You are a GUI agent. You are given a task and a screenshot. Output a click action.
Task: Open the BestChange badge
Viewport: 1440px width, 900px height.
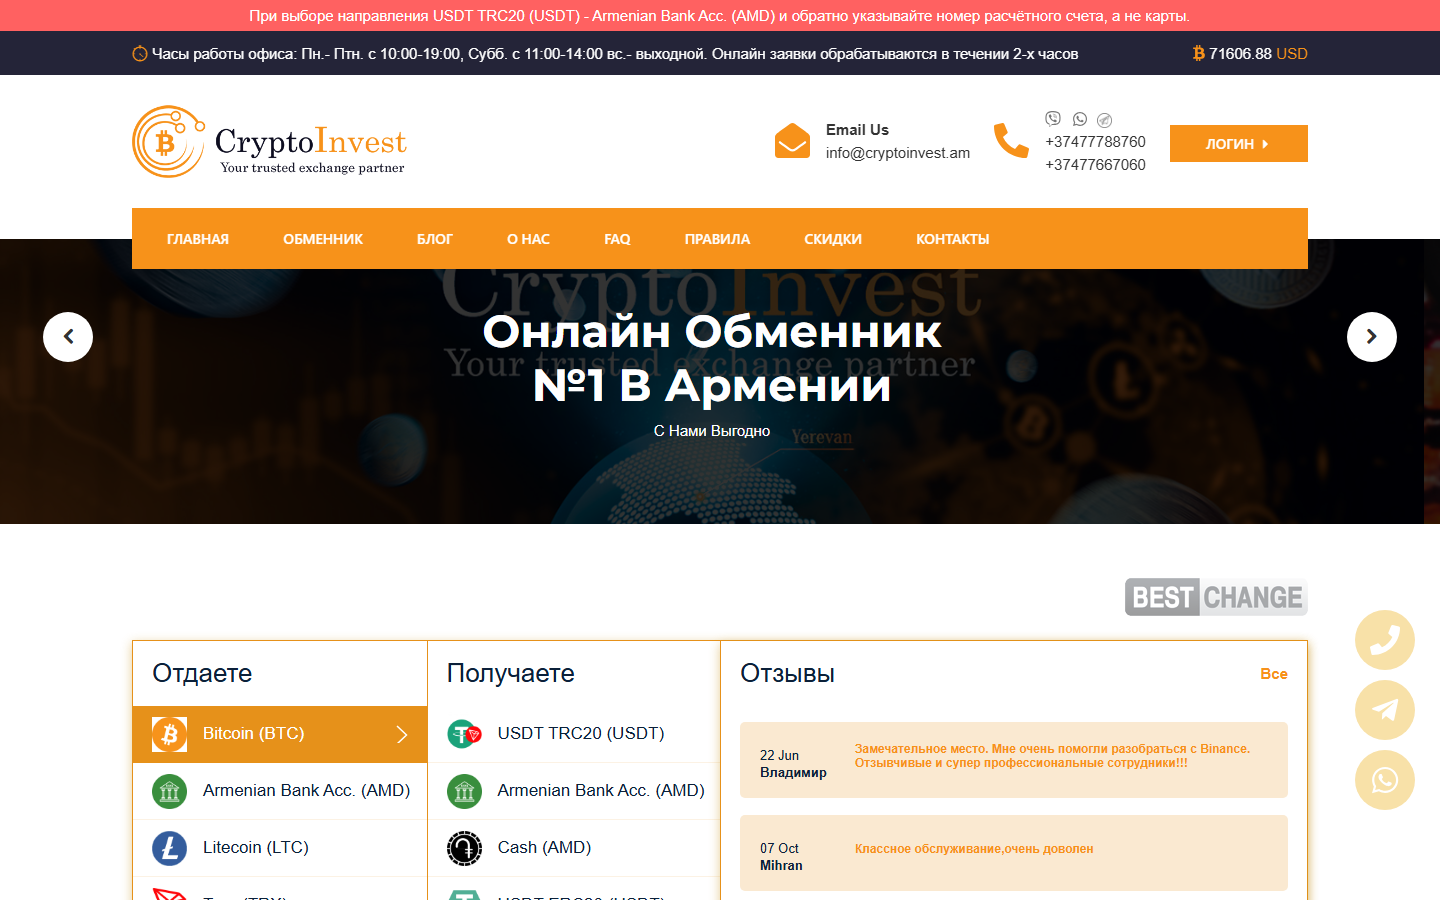(1216, 597)
